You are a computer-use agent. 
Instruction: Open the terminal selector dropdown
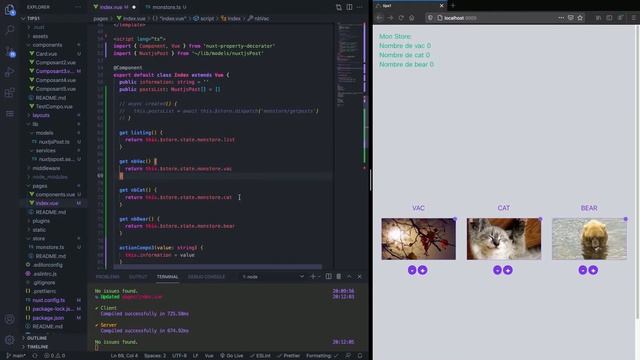302,276
